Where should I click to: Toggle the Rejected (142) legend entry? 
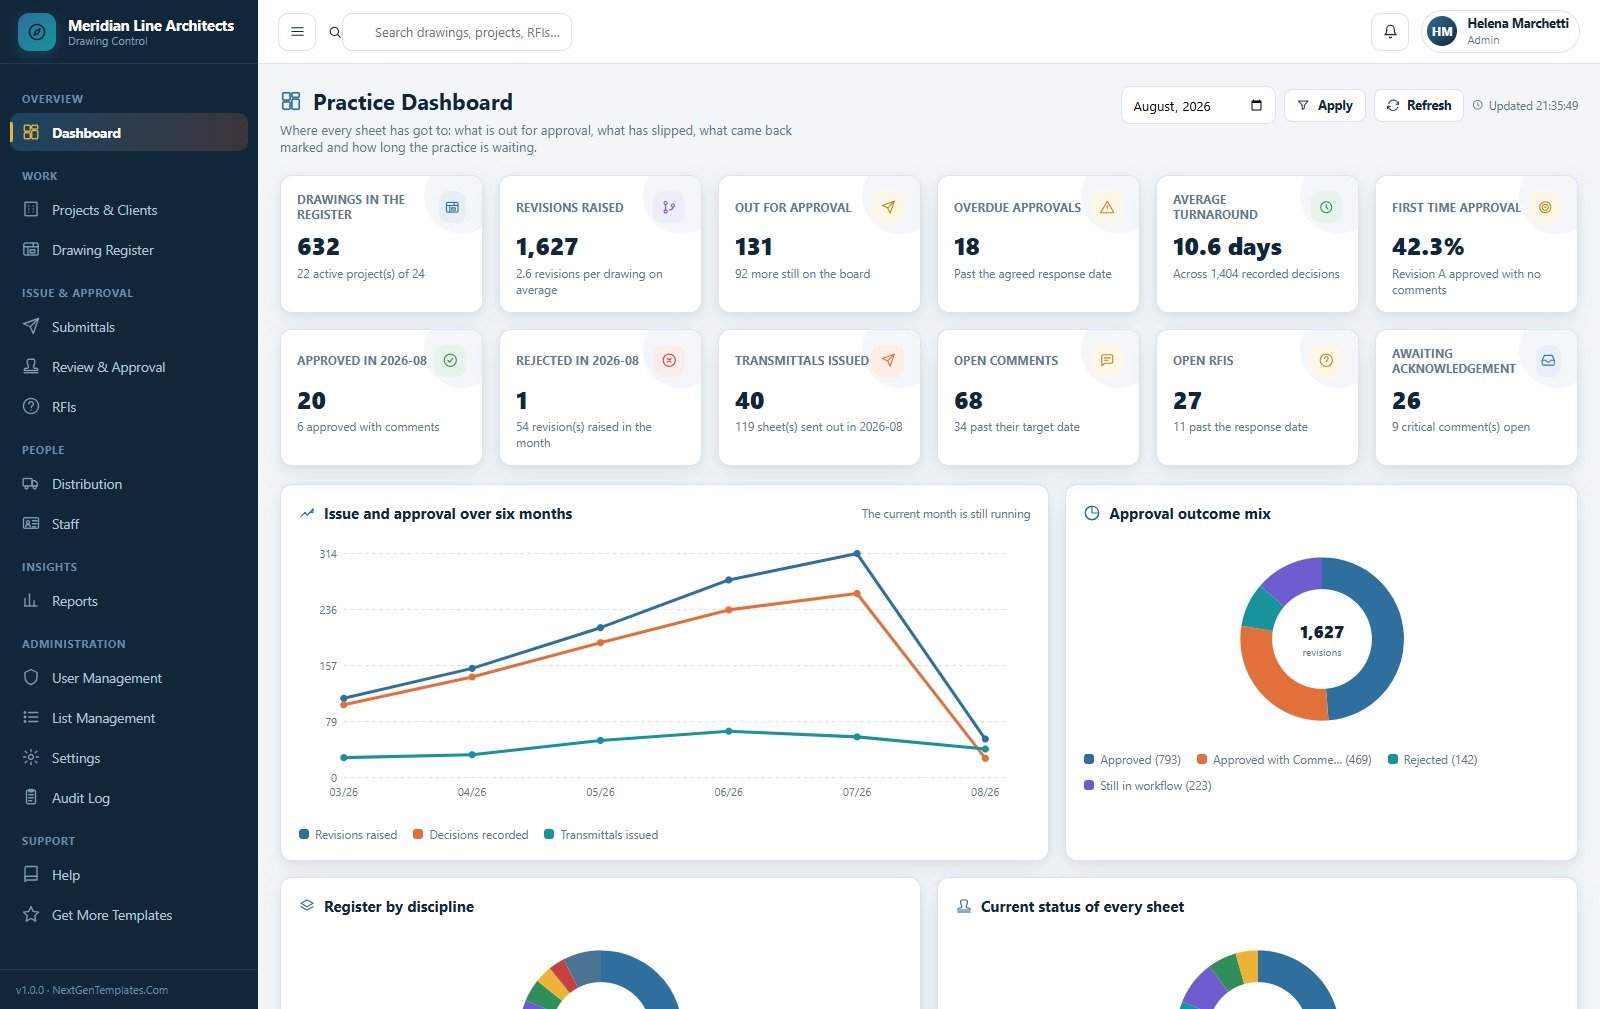[1432, 760]
